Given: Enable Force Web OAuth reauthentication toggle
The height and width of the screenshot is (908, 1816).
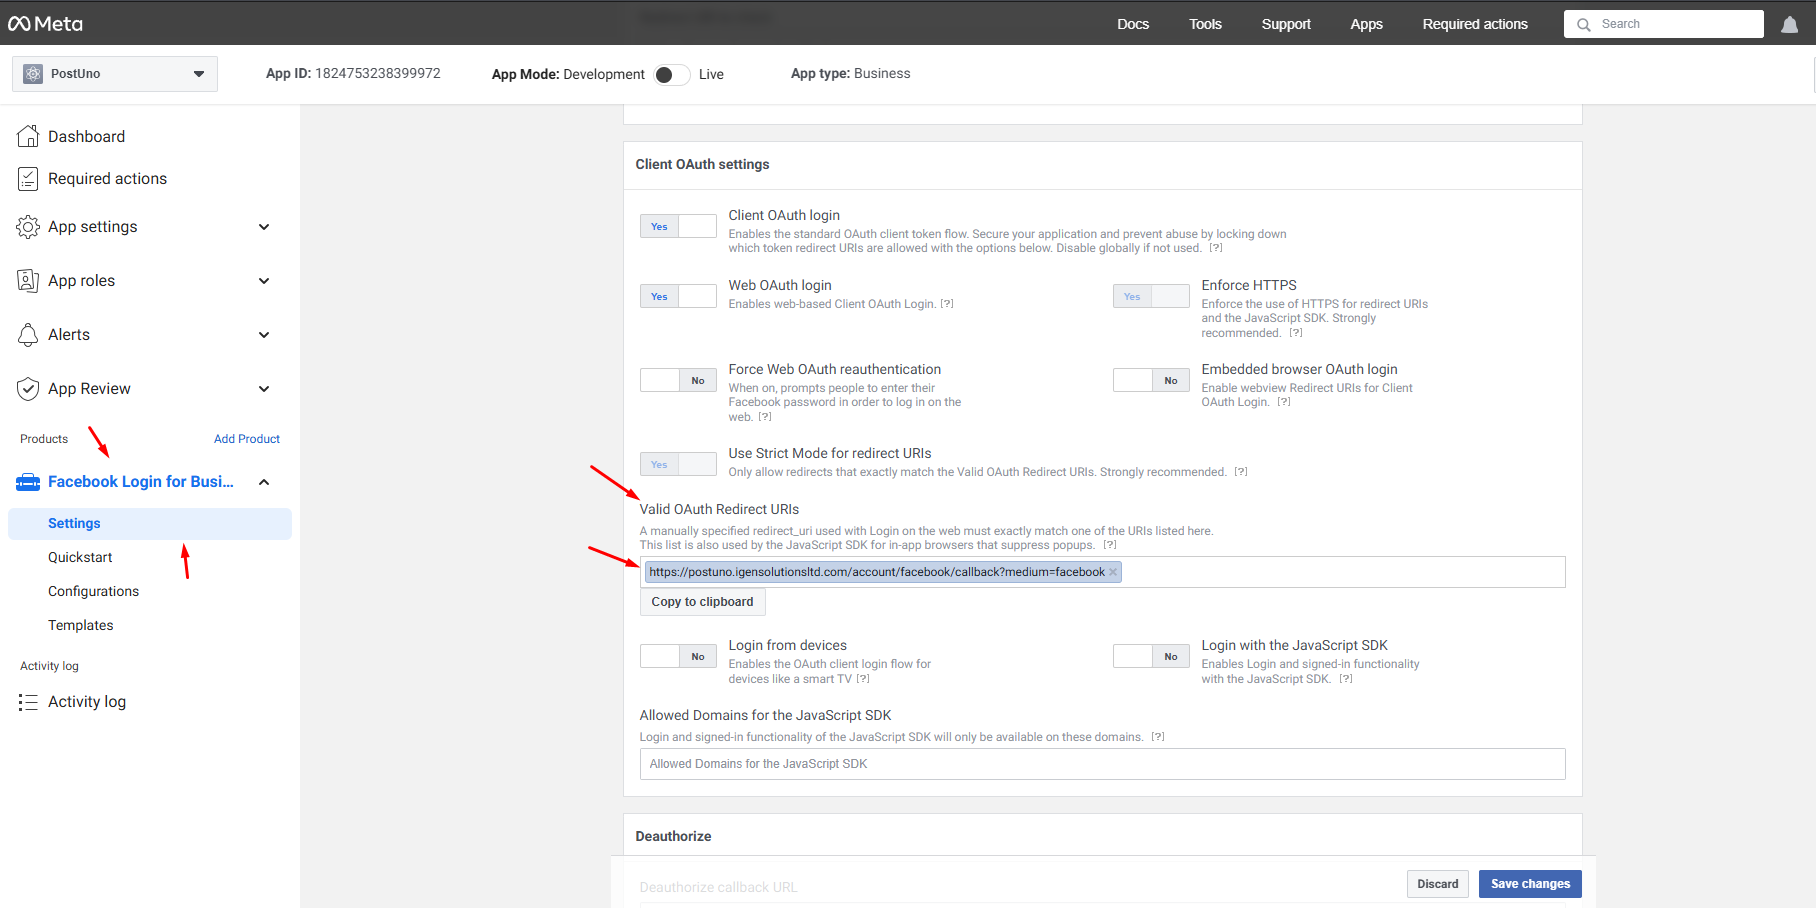Looking at the screenshot, I should [x=678, y=381].
